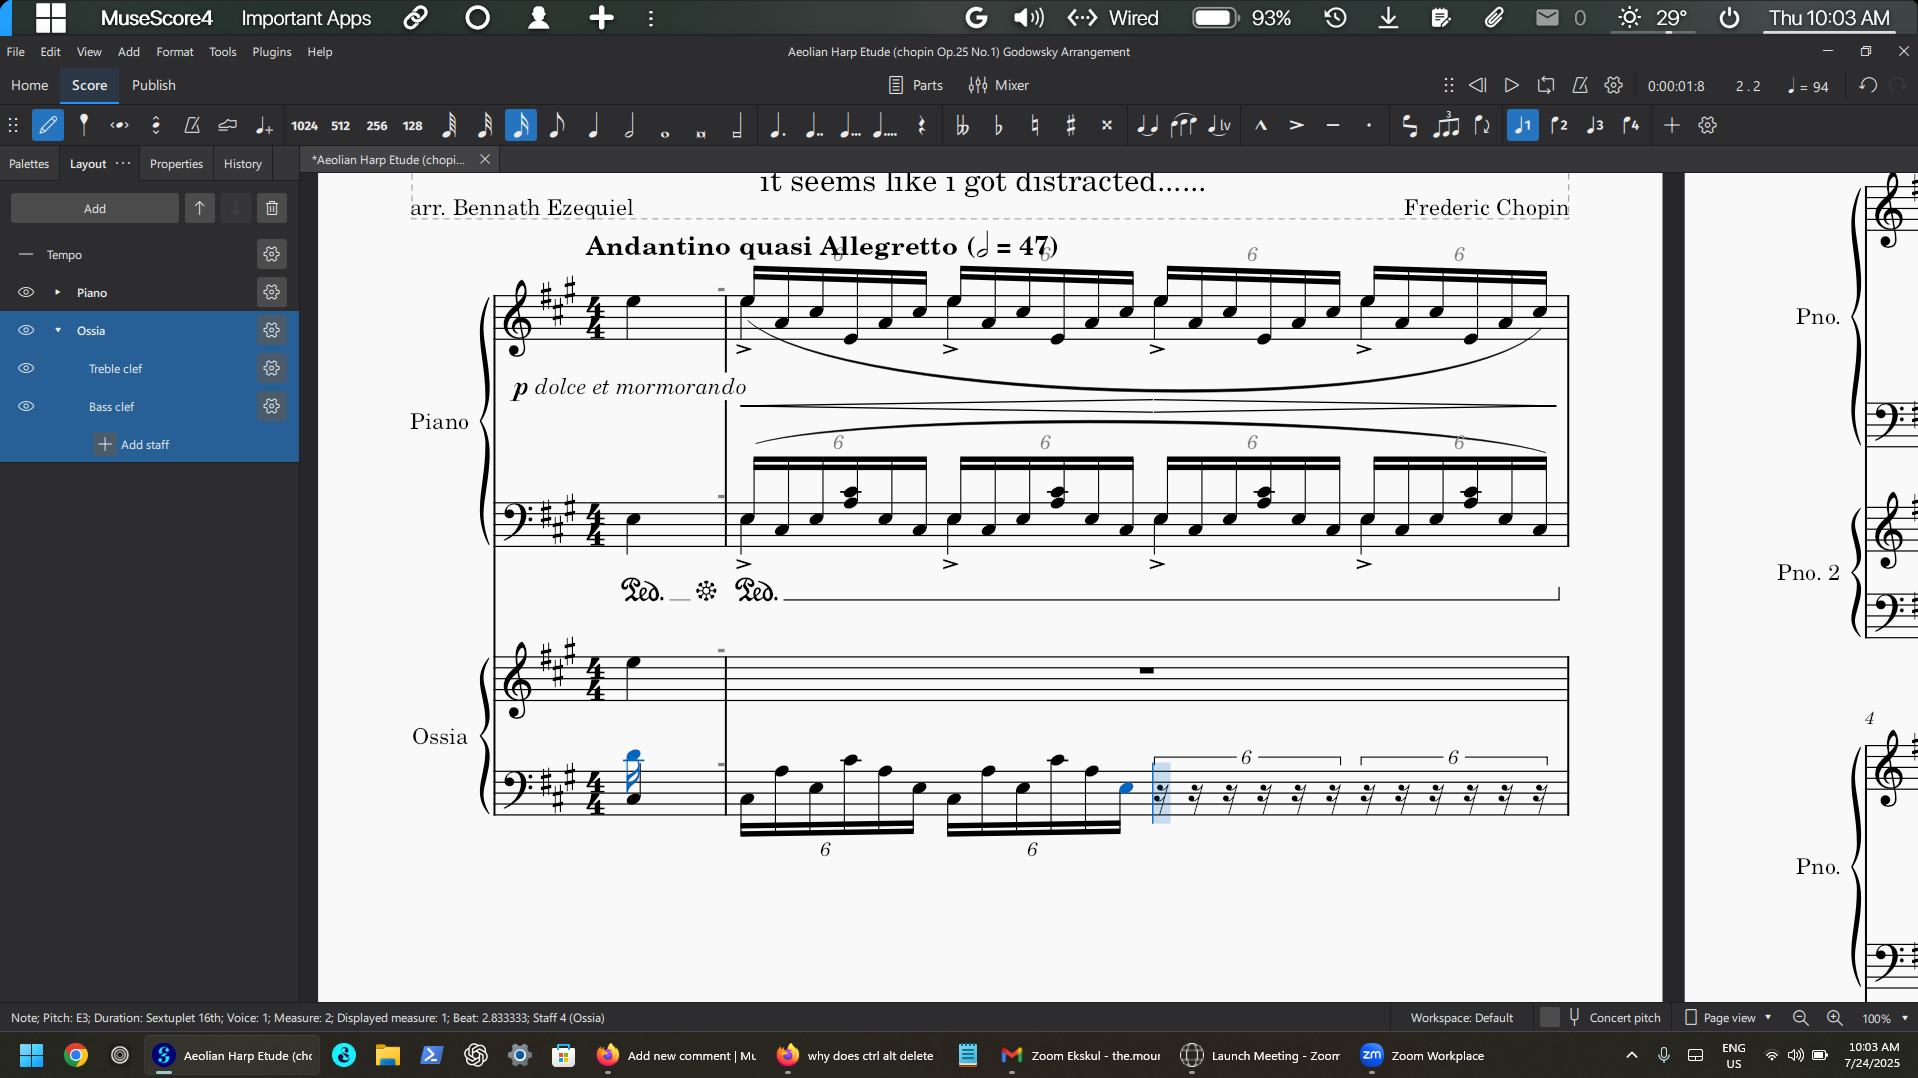Select 32nd note duration
The image size is (1918, 1078).
(485, 126)
